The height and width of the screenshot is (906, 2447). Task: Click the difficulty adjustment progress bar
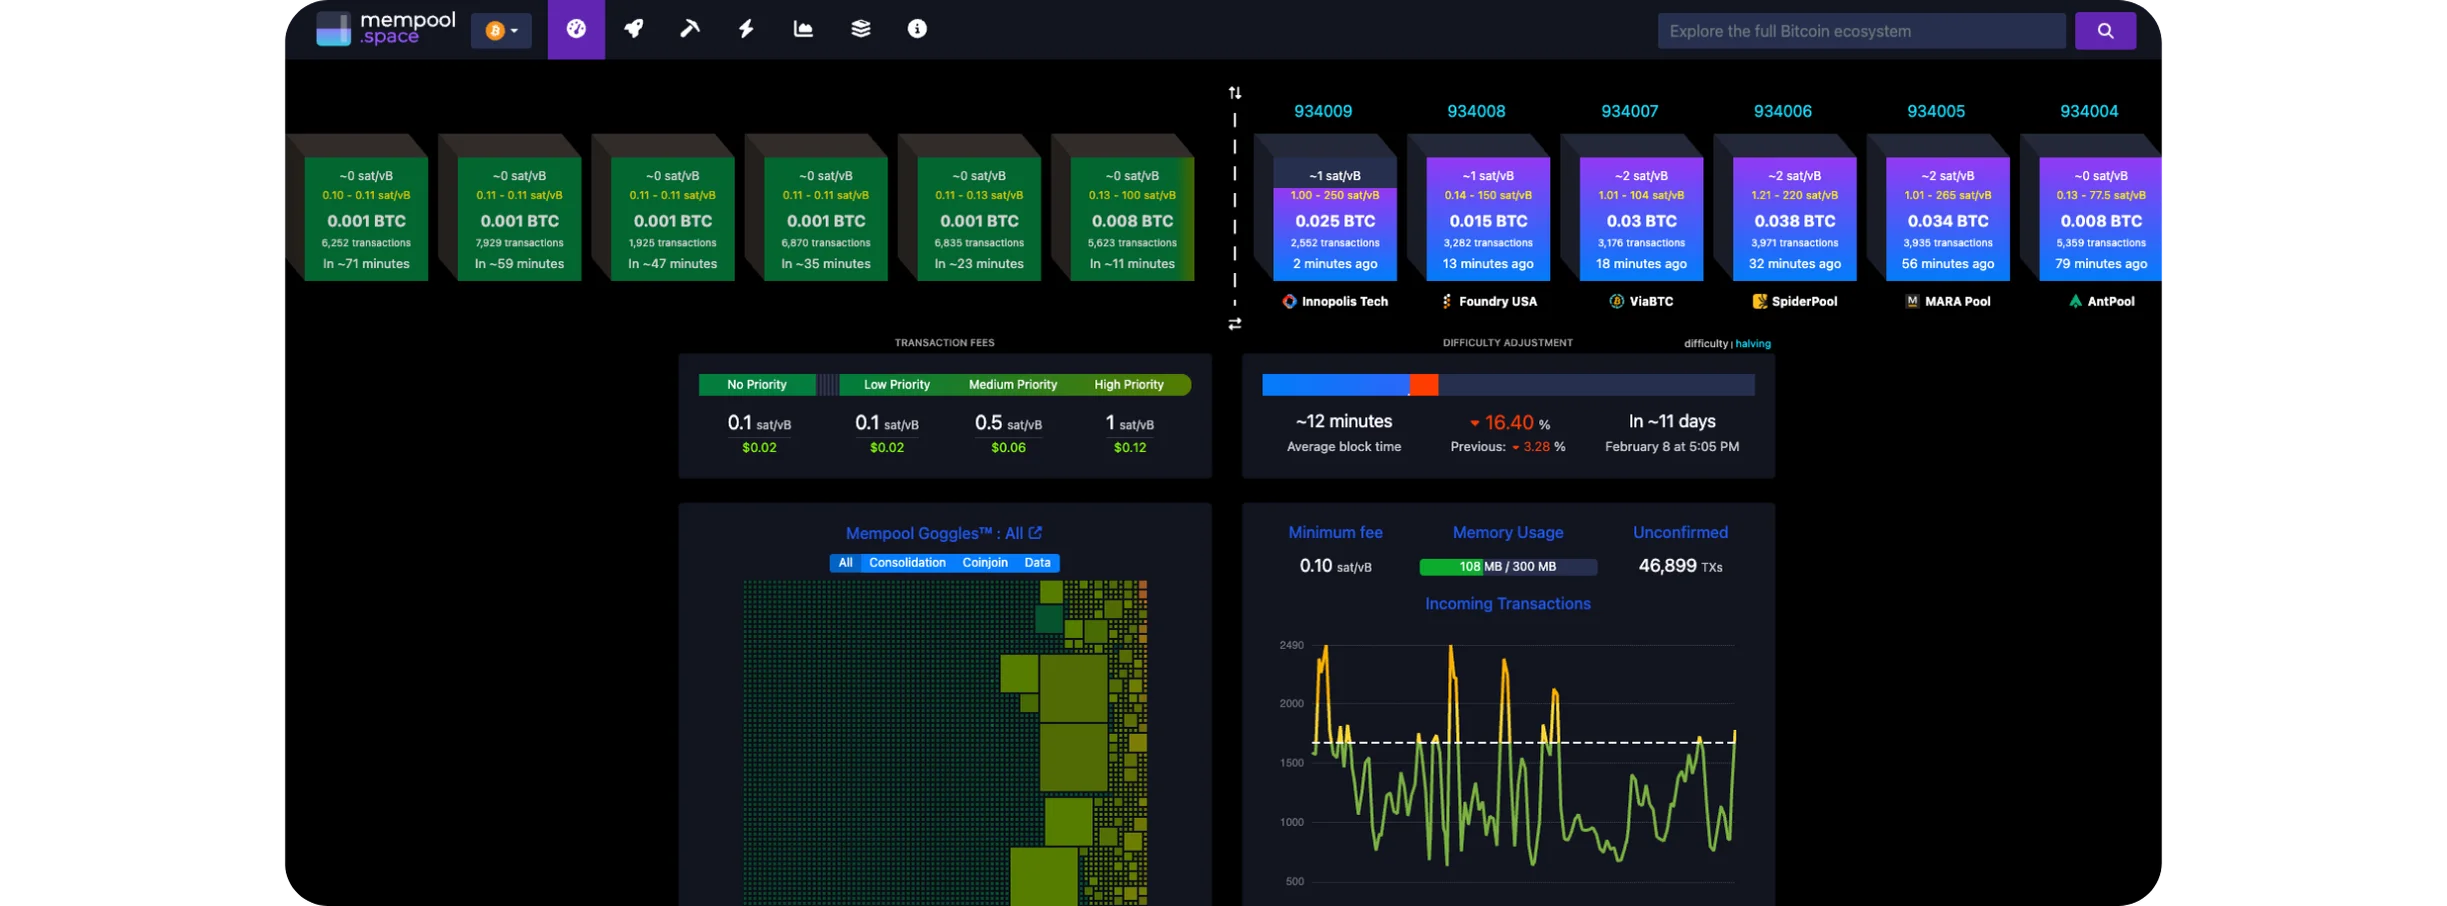[x=1507, y=385]
